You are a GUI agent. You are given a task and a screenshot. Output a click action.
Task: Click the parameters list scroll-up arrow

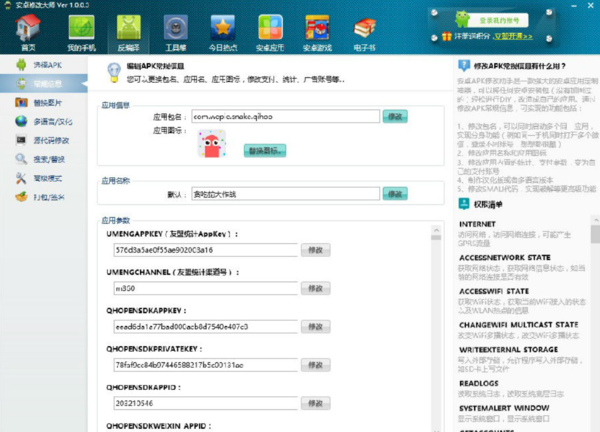pos(436,230)
